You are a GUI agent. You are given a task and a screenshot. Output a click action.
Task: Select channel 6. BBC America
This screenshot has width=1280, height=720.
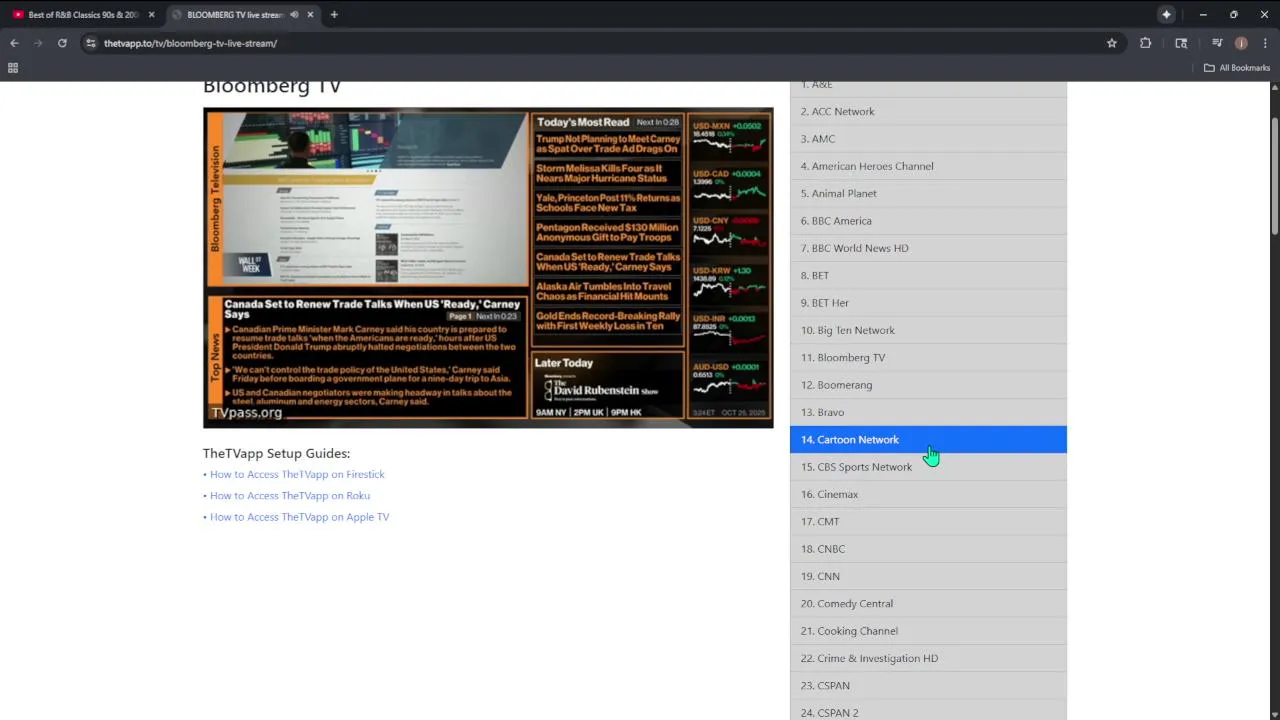coord(928,221)
